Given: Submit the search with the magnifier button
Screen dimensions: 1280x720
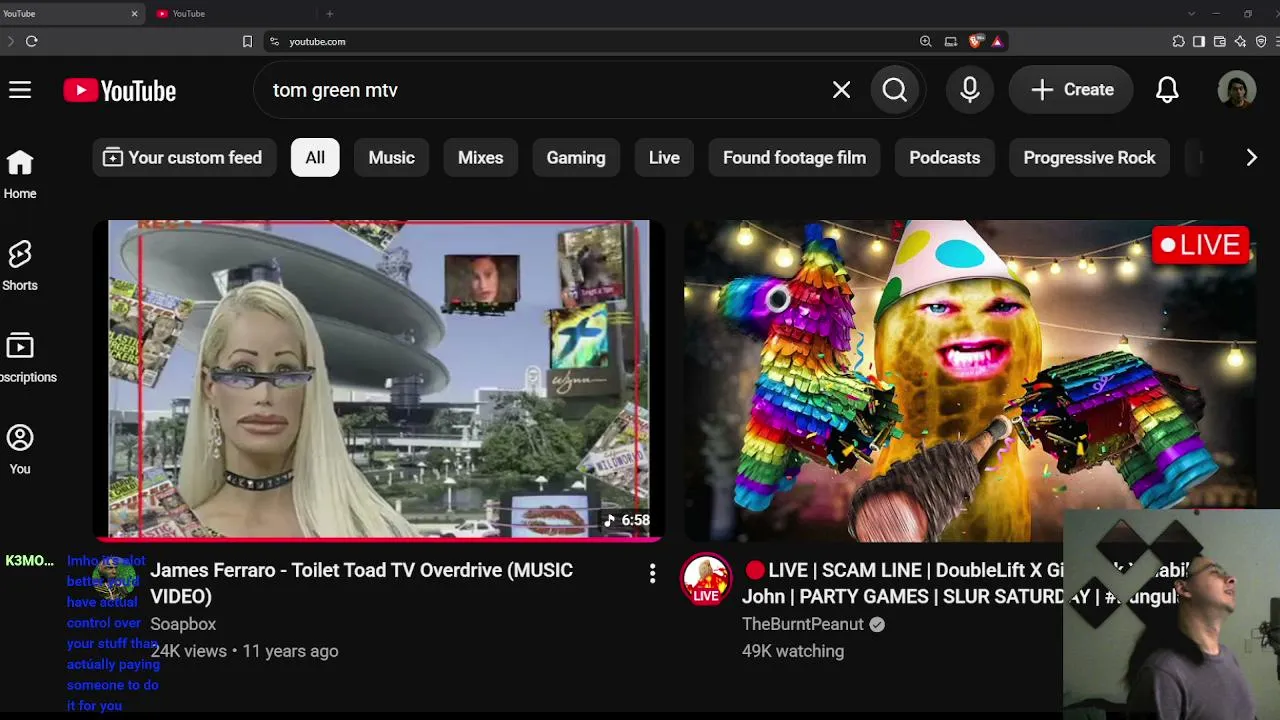Looking at the screenshot, I should pos(895,90).
